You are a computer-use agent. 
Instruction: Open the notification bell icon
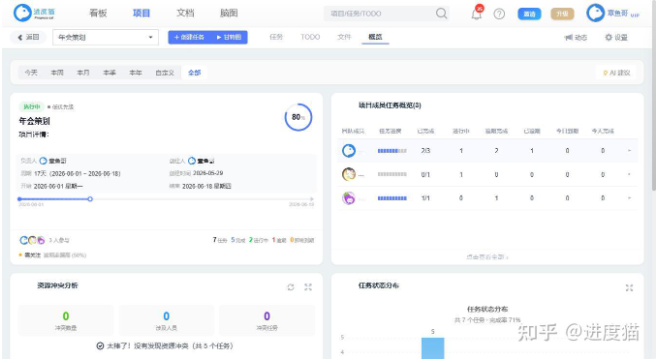point(477,14)
